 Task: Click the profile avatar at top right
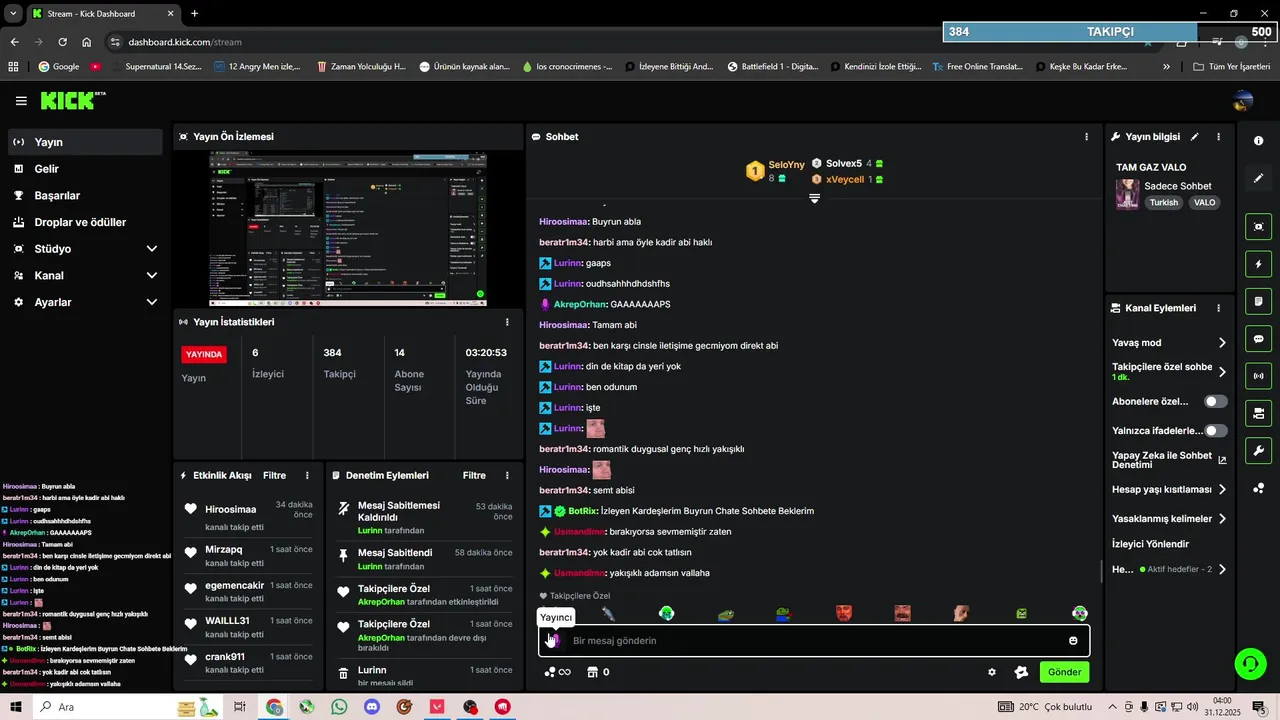tap(1243, 101)
